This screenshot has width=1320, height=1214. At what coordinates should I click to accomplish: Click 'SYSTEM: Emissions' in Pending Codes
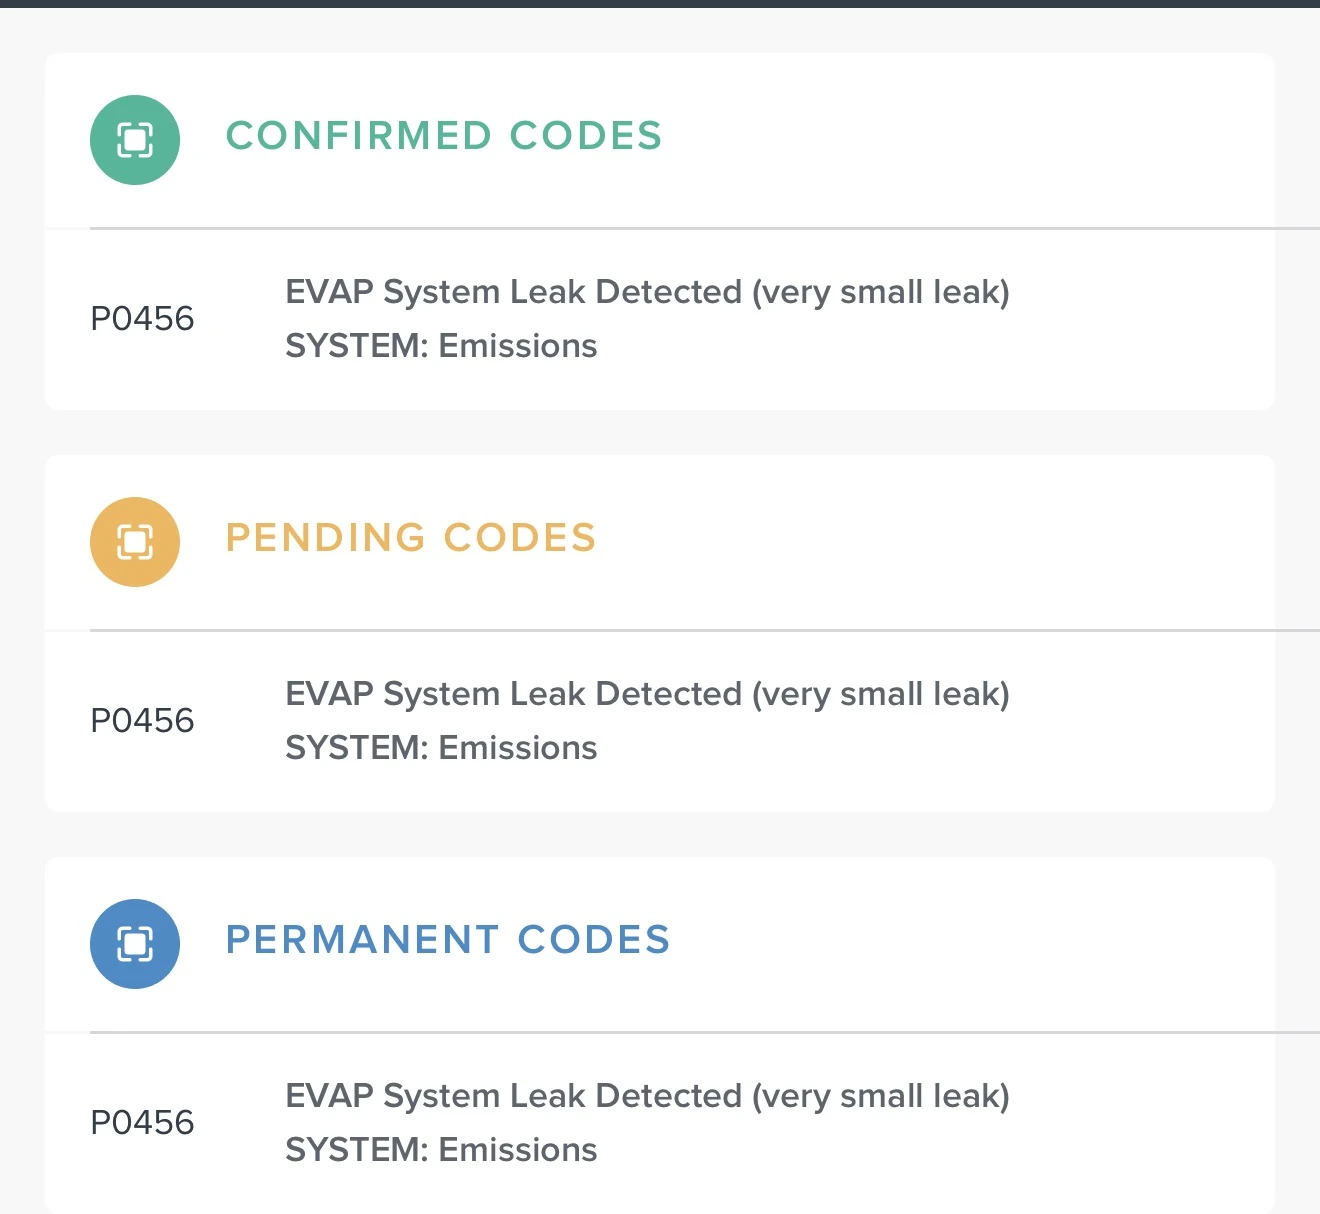(x=441, y=748)
